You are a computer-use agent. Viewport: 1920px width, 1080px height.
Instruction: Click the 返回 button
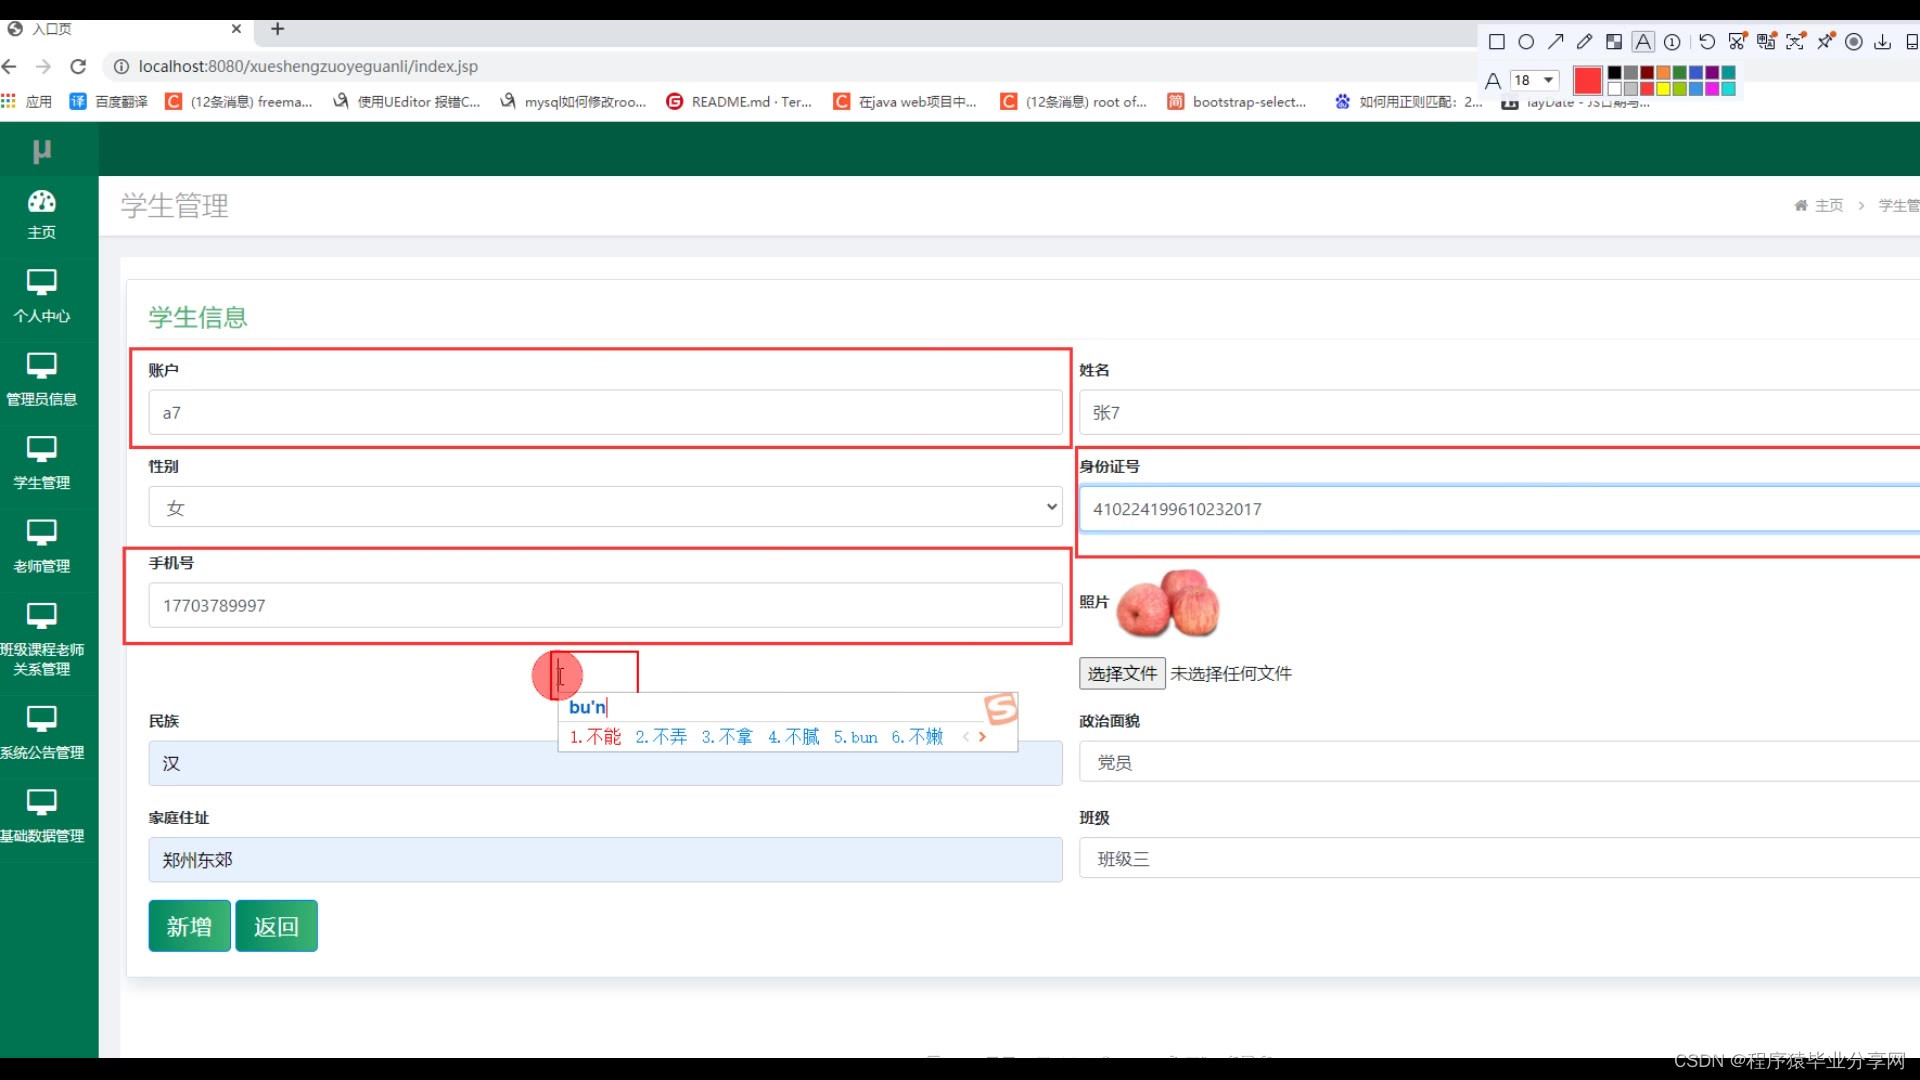point(276,926)
